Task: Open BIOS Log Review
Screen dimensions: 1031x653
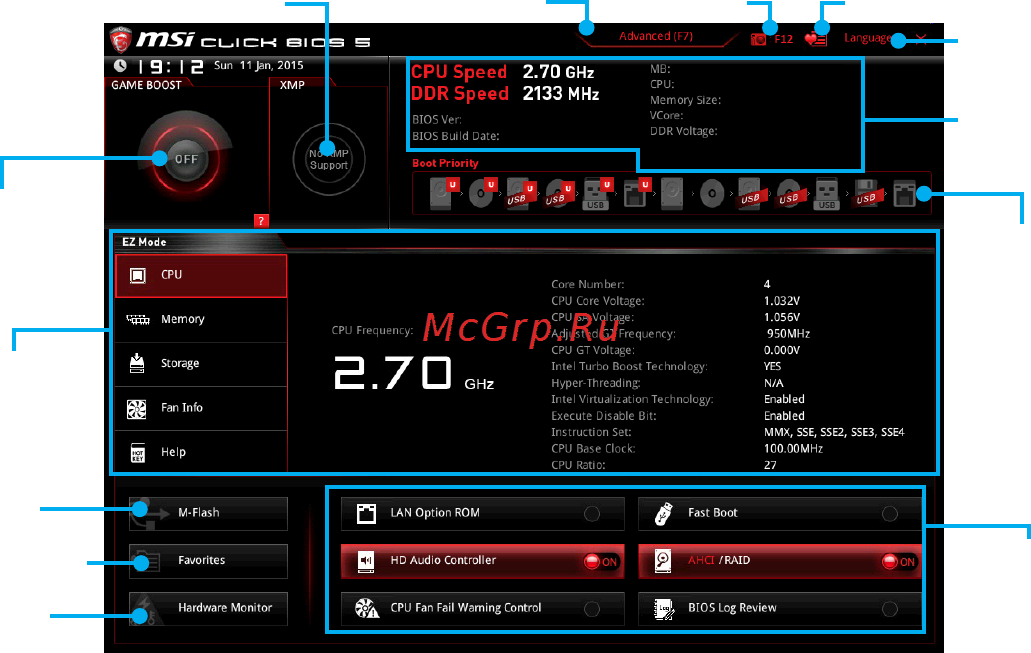Action: pos(780,609)
